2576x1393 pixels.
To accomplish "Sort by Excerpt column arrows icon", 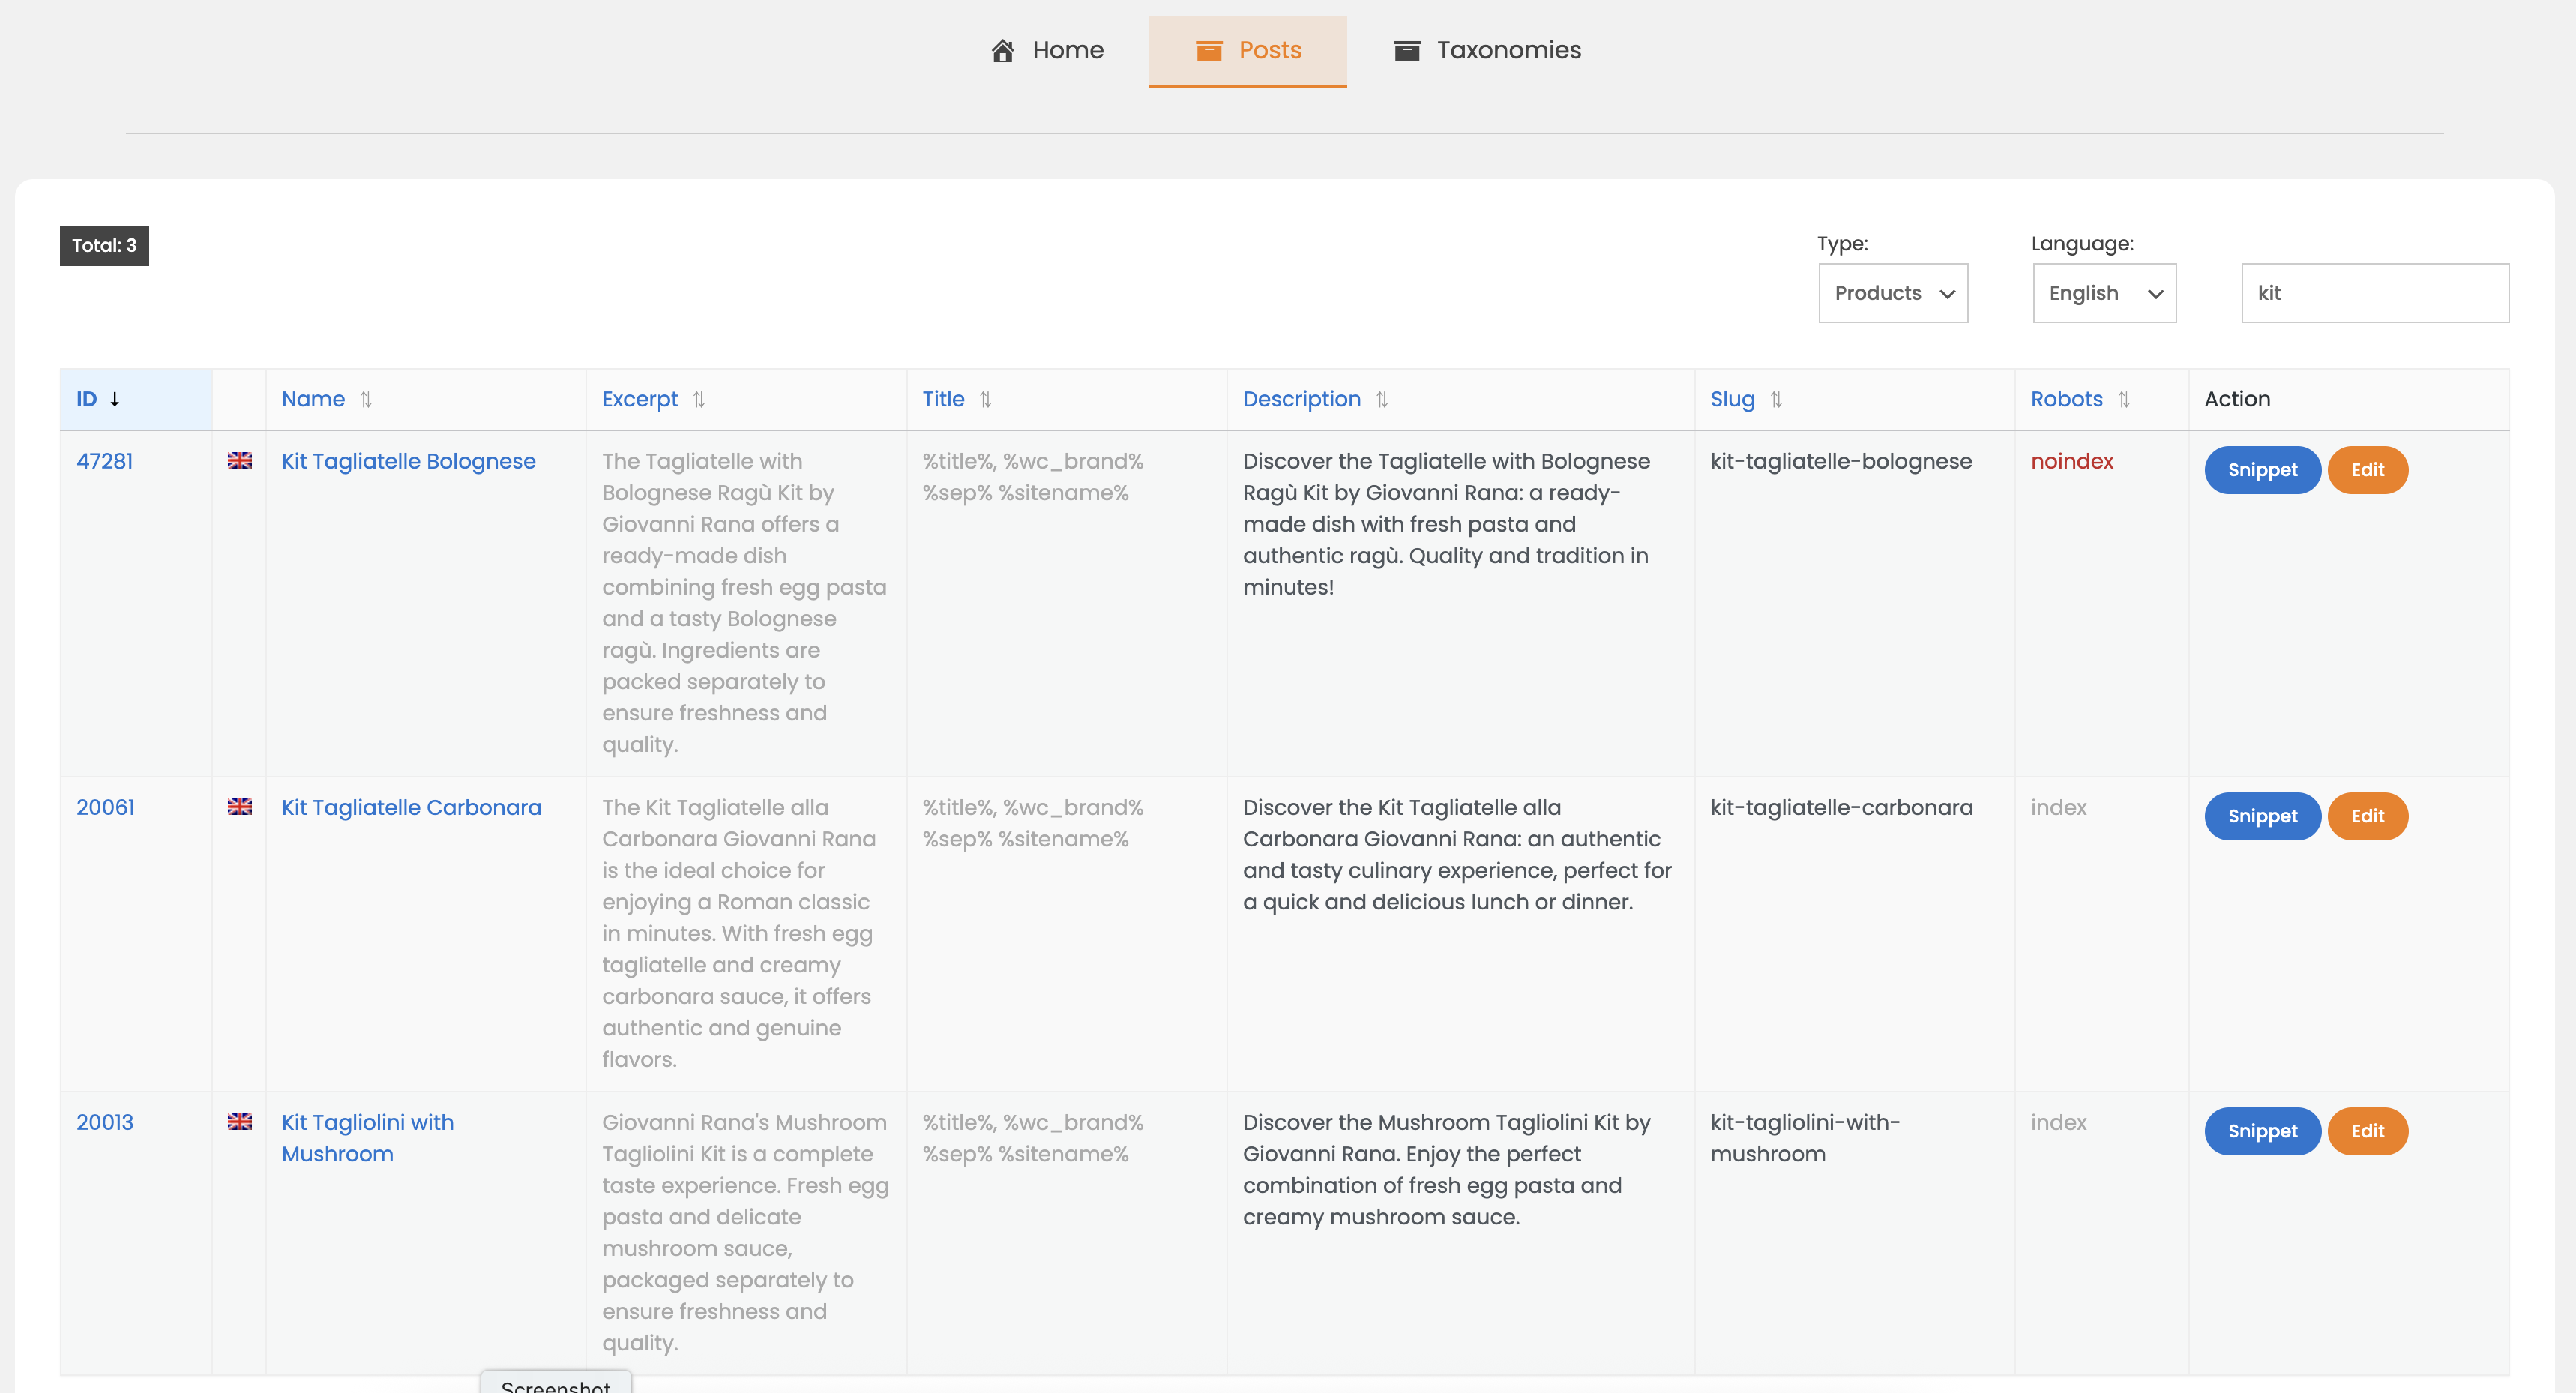I will [699, 399].
